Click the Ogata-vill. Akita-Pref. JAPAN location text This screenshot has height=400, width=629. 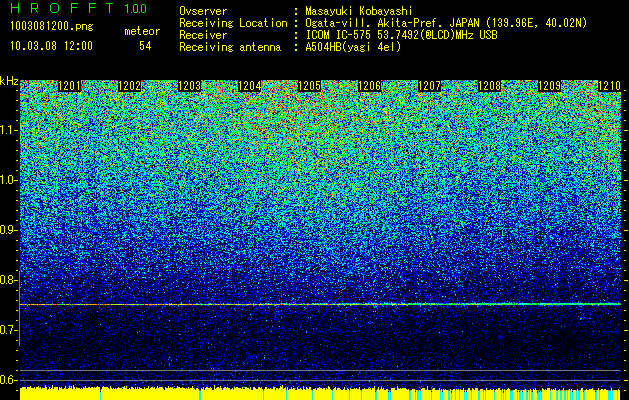(446, 23)
